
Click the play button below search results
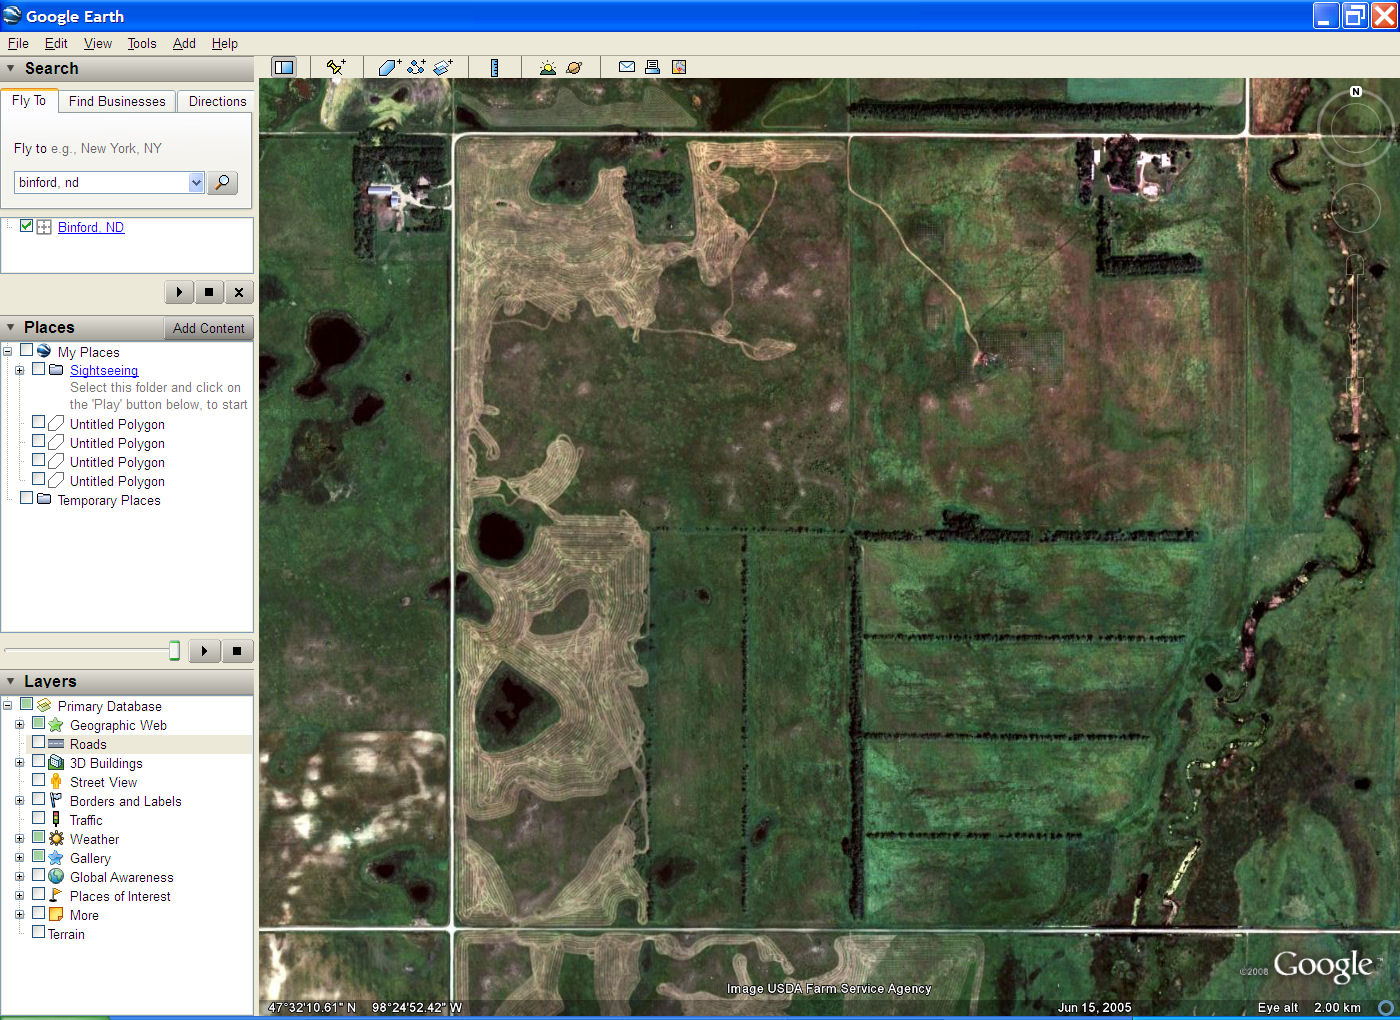click(179, 292)
